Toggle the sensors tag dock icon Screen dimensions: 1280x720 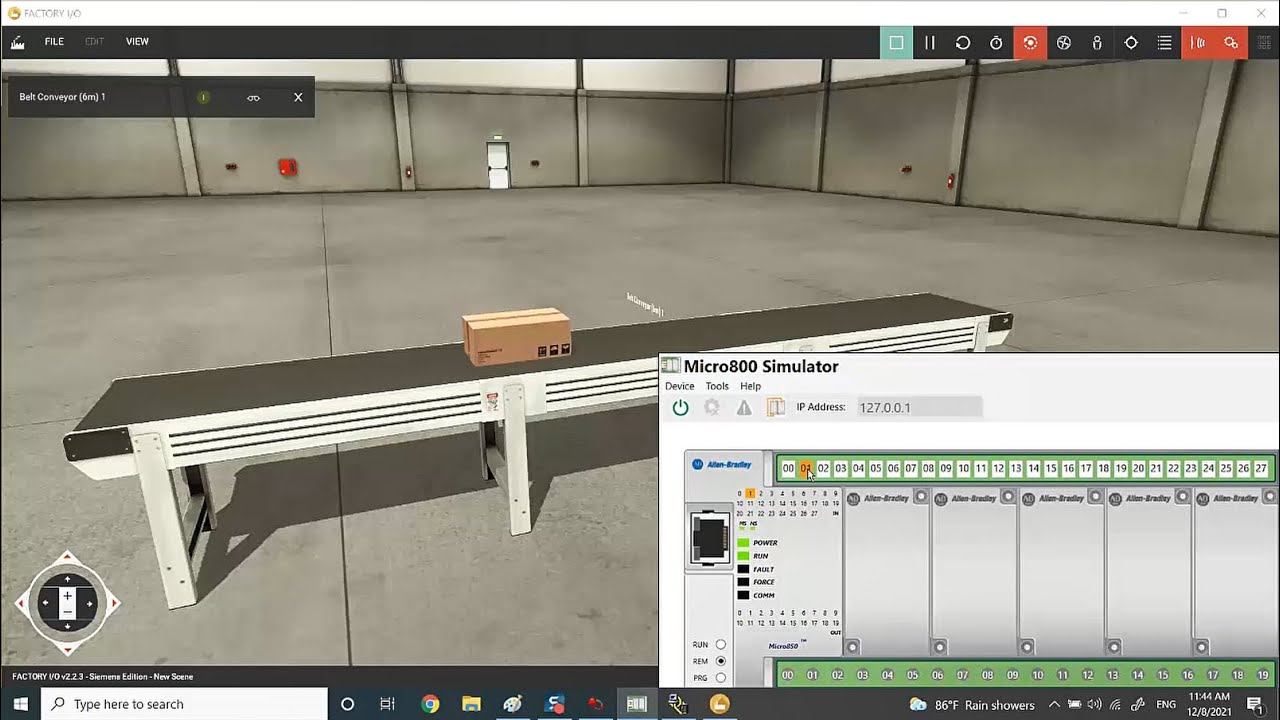[1198, 43]
